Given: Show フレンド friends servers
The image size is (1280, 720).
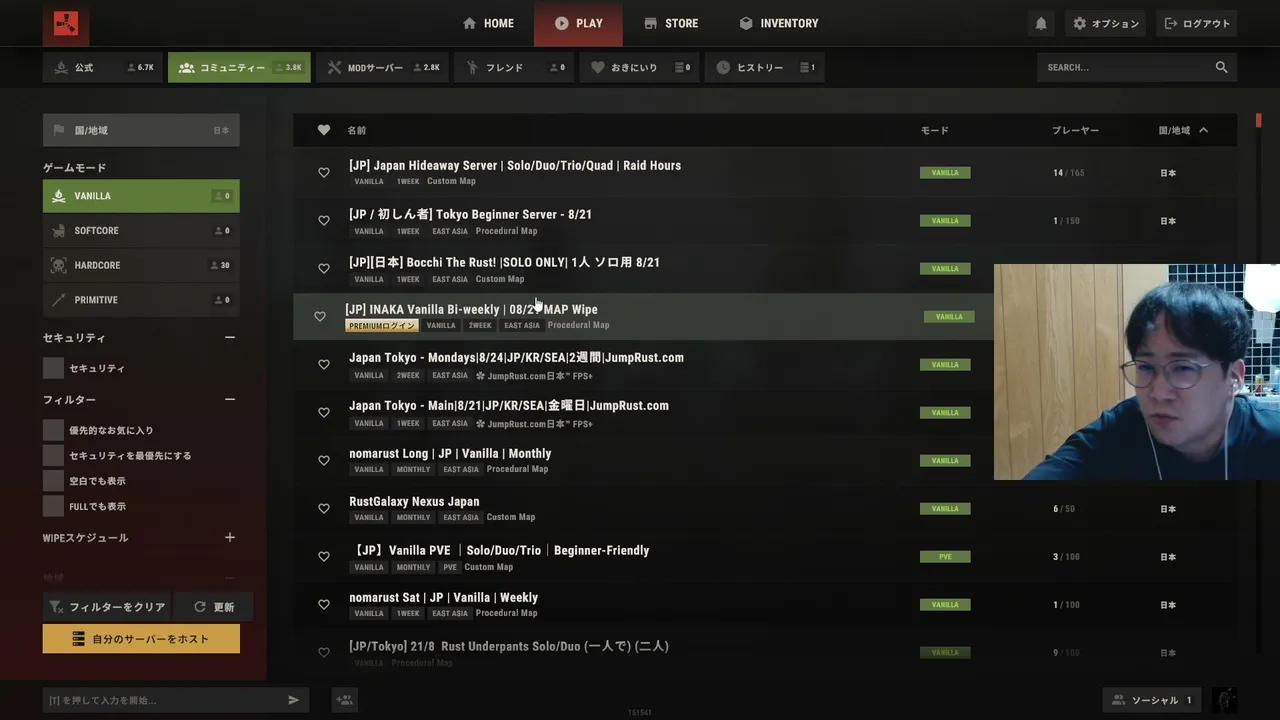Looking at the screenshot, I should pos(515,68).
